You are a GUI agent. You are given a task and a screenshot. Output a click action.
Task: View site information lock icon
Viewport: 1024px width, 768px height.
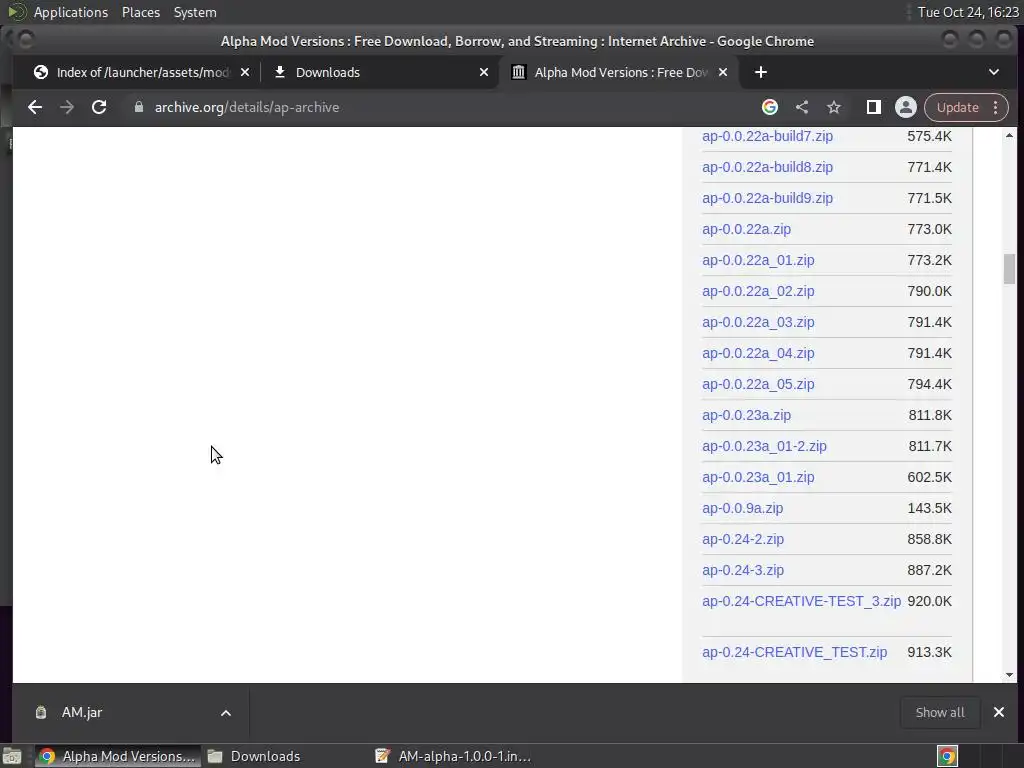138,107
